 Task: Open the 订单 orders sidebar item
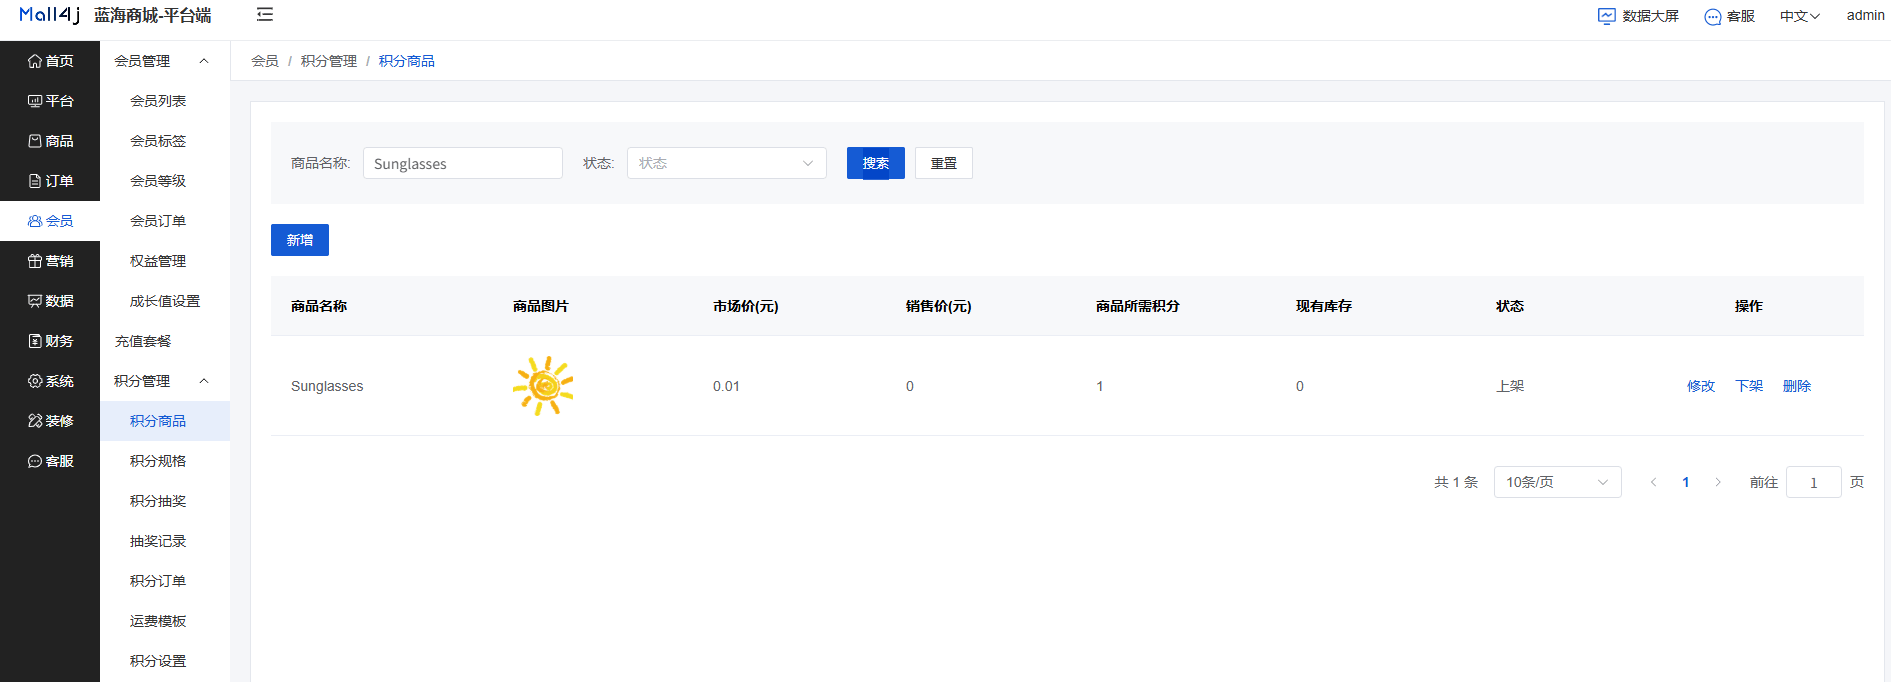50,181
